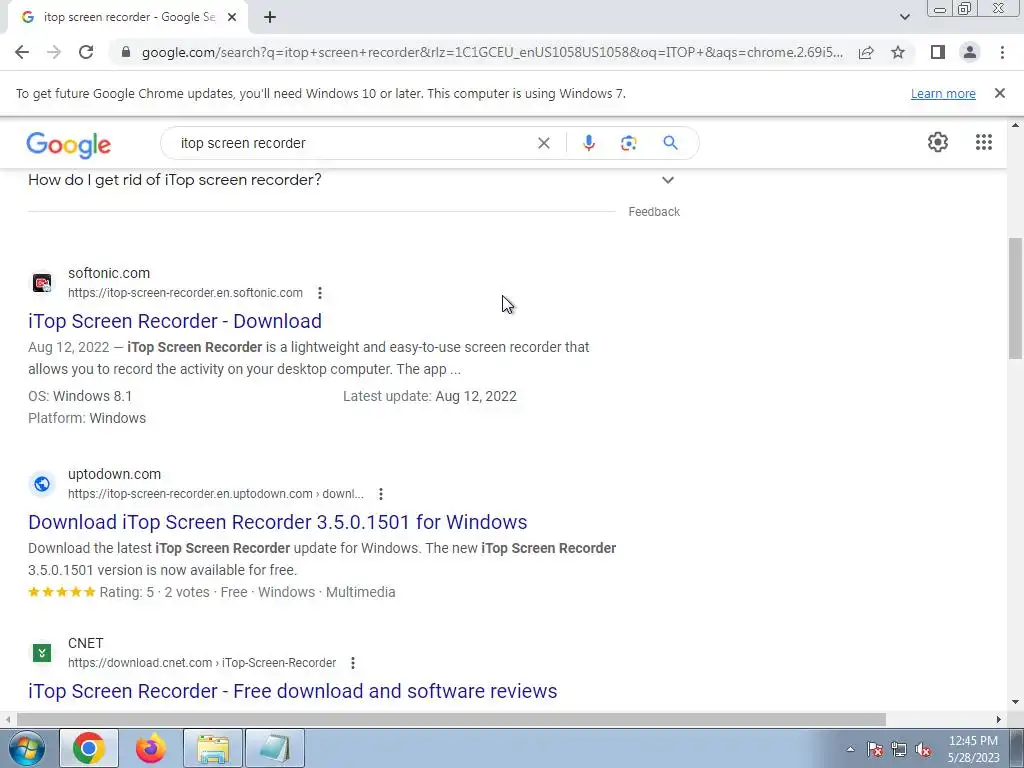Click the address bar URL

click(x=492, y=52)
